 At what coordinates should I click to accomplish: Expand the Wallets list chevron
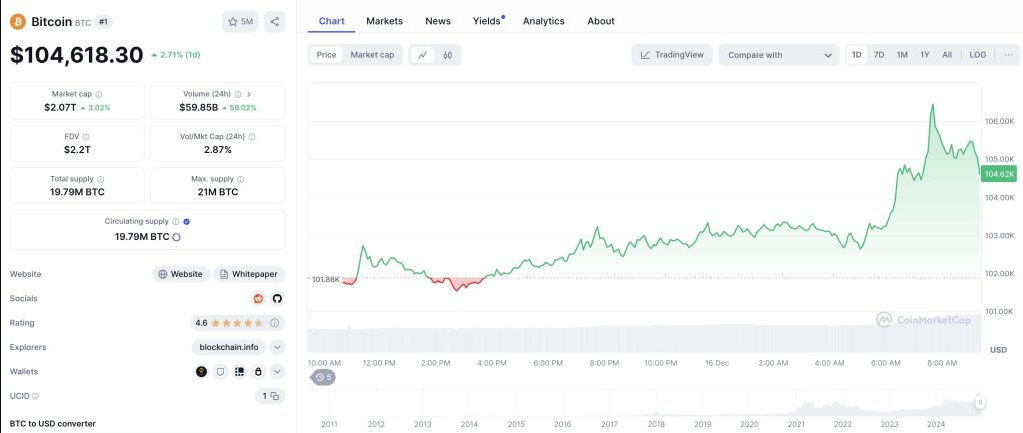tap(277, 372)
